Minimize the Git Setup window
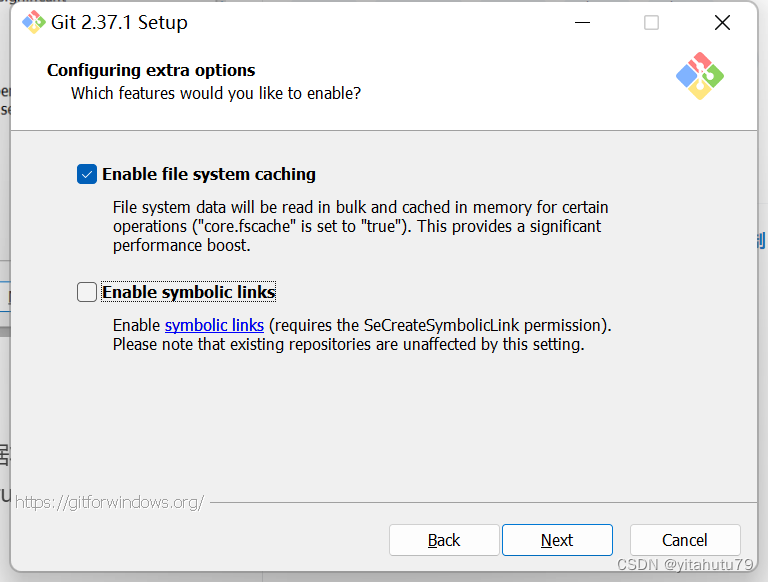Image resolution: width=768 pixels, height=582 pixels. pyautogui.click(x=580, y=22)
